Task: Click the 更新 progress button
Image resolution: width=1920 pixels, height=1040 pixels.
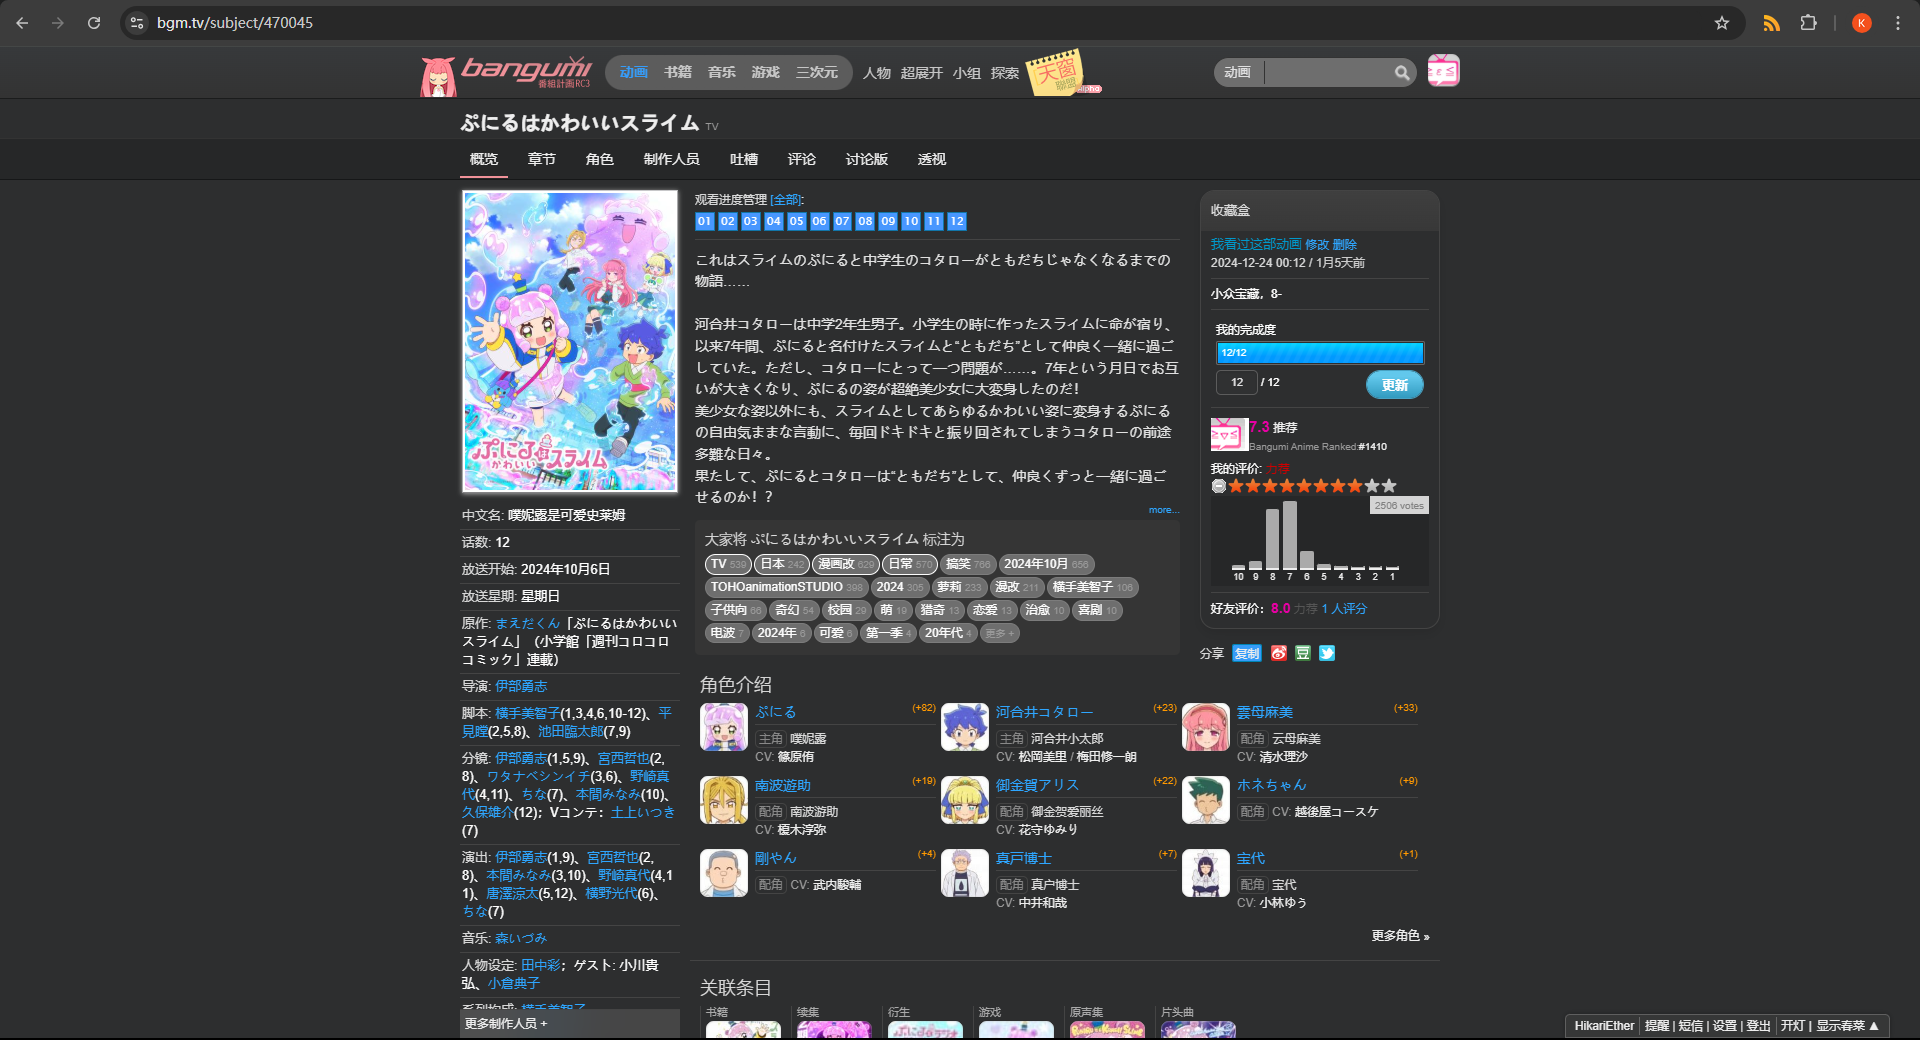Action: tap(1395, 385)
